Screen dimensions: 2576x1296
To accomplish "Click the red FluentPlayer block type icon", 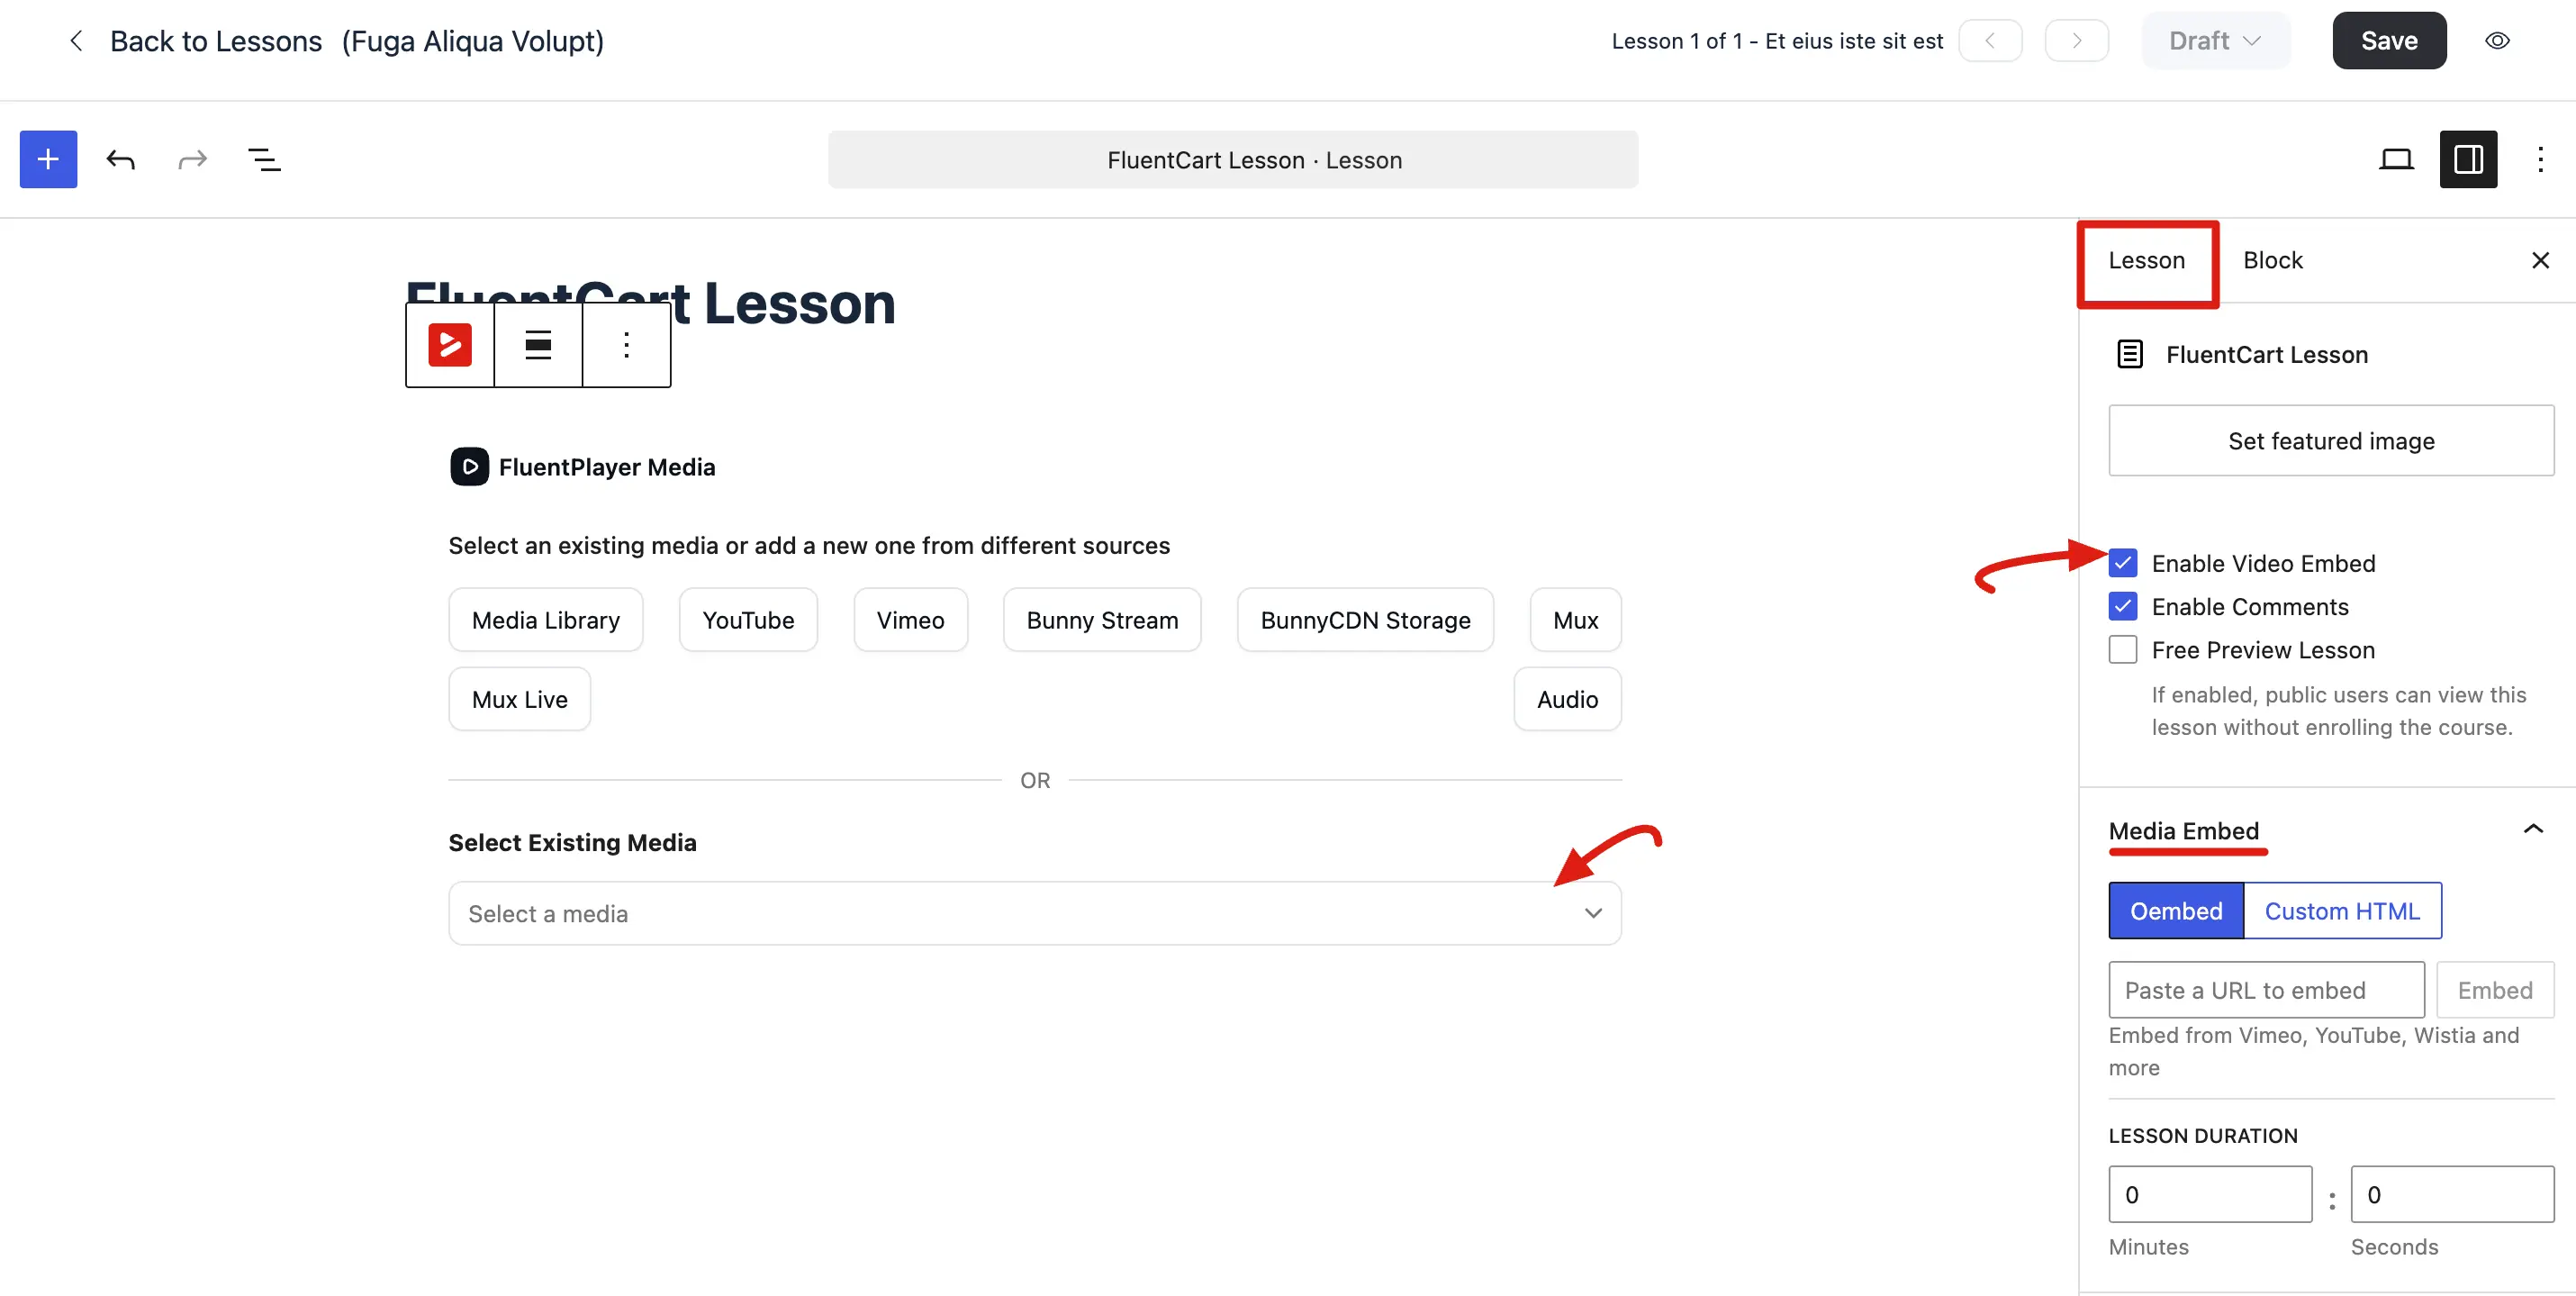I will [450, 345].
